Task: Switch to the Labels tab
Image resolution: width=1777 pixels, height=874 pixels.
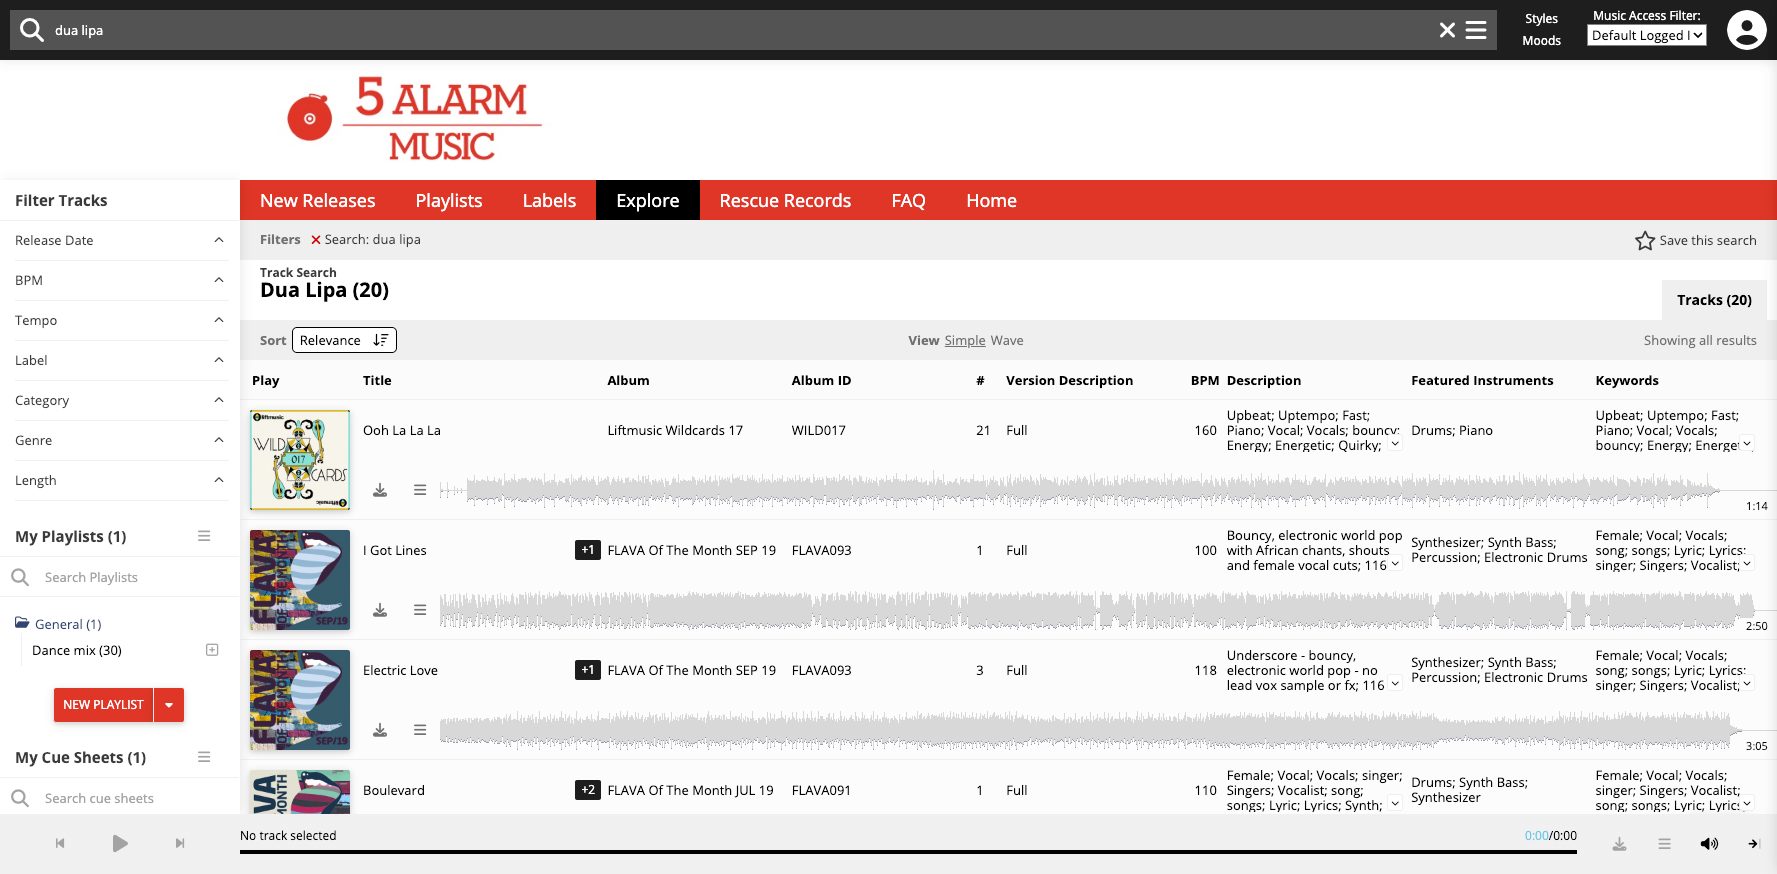Action: pyautogui.click(x=549, y=200)
